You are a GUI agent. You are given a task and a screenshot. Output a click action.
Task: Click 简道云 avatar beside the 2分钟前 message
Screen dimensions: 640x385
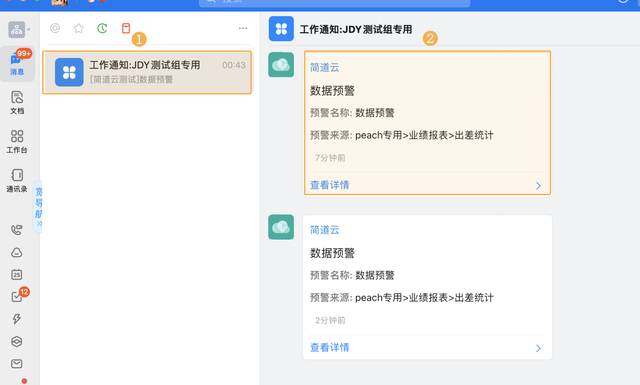tap(281, 227)
